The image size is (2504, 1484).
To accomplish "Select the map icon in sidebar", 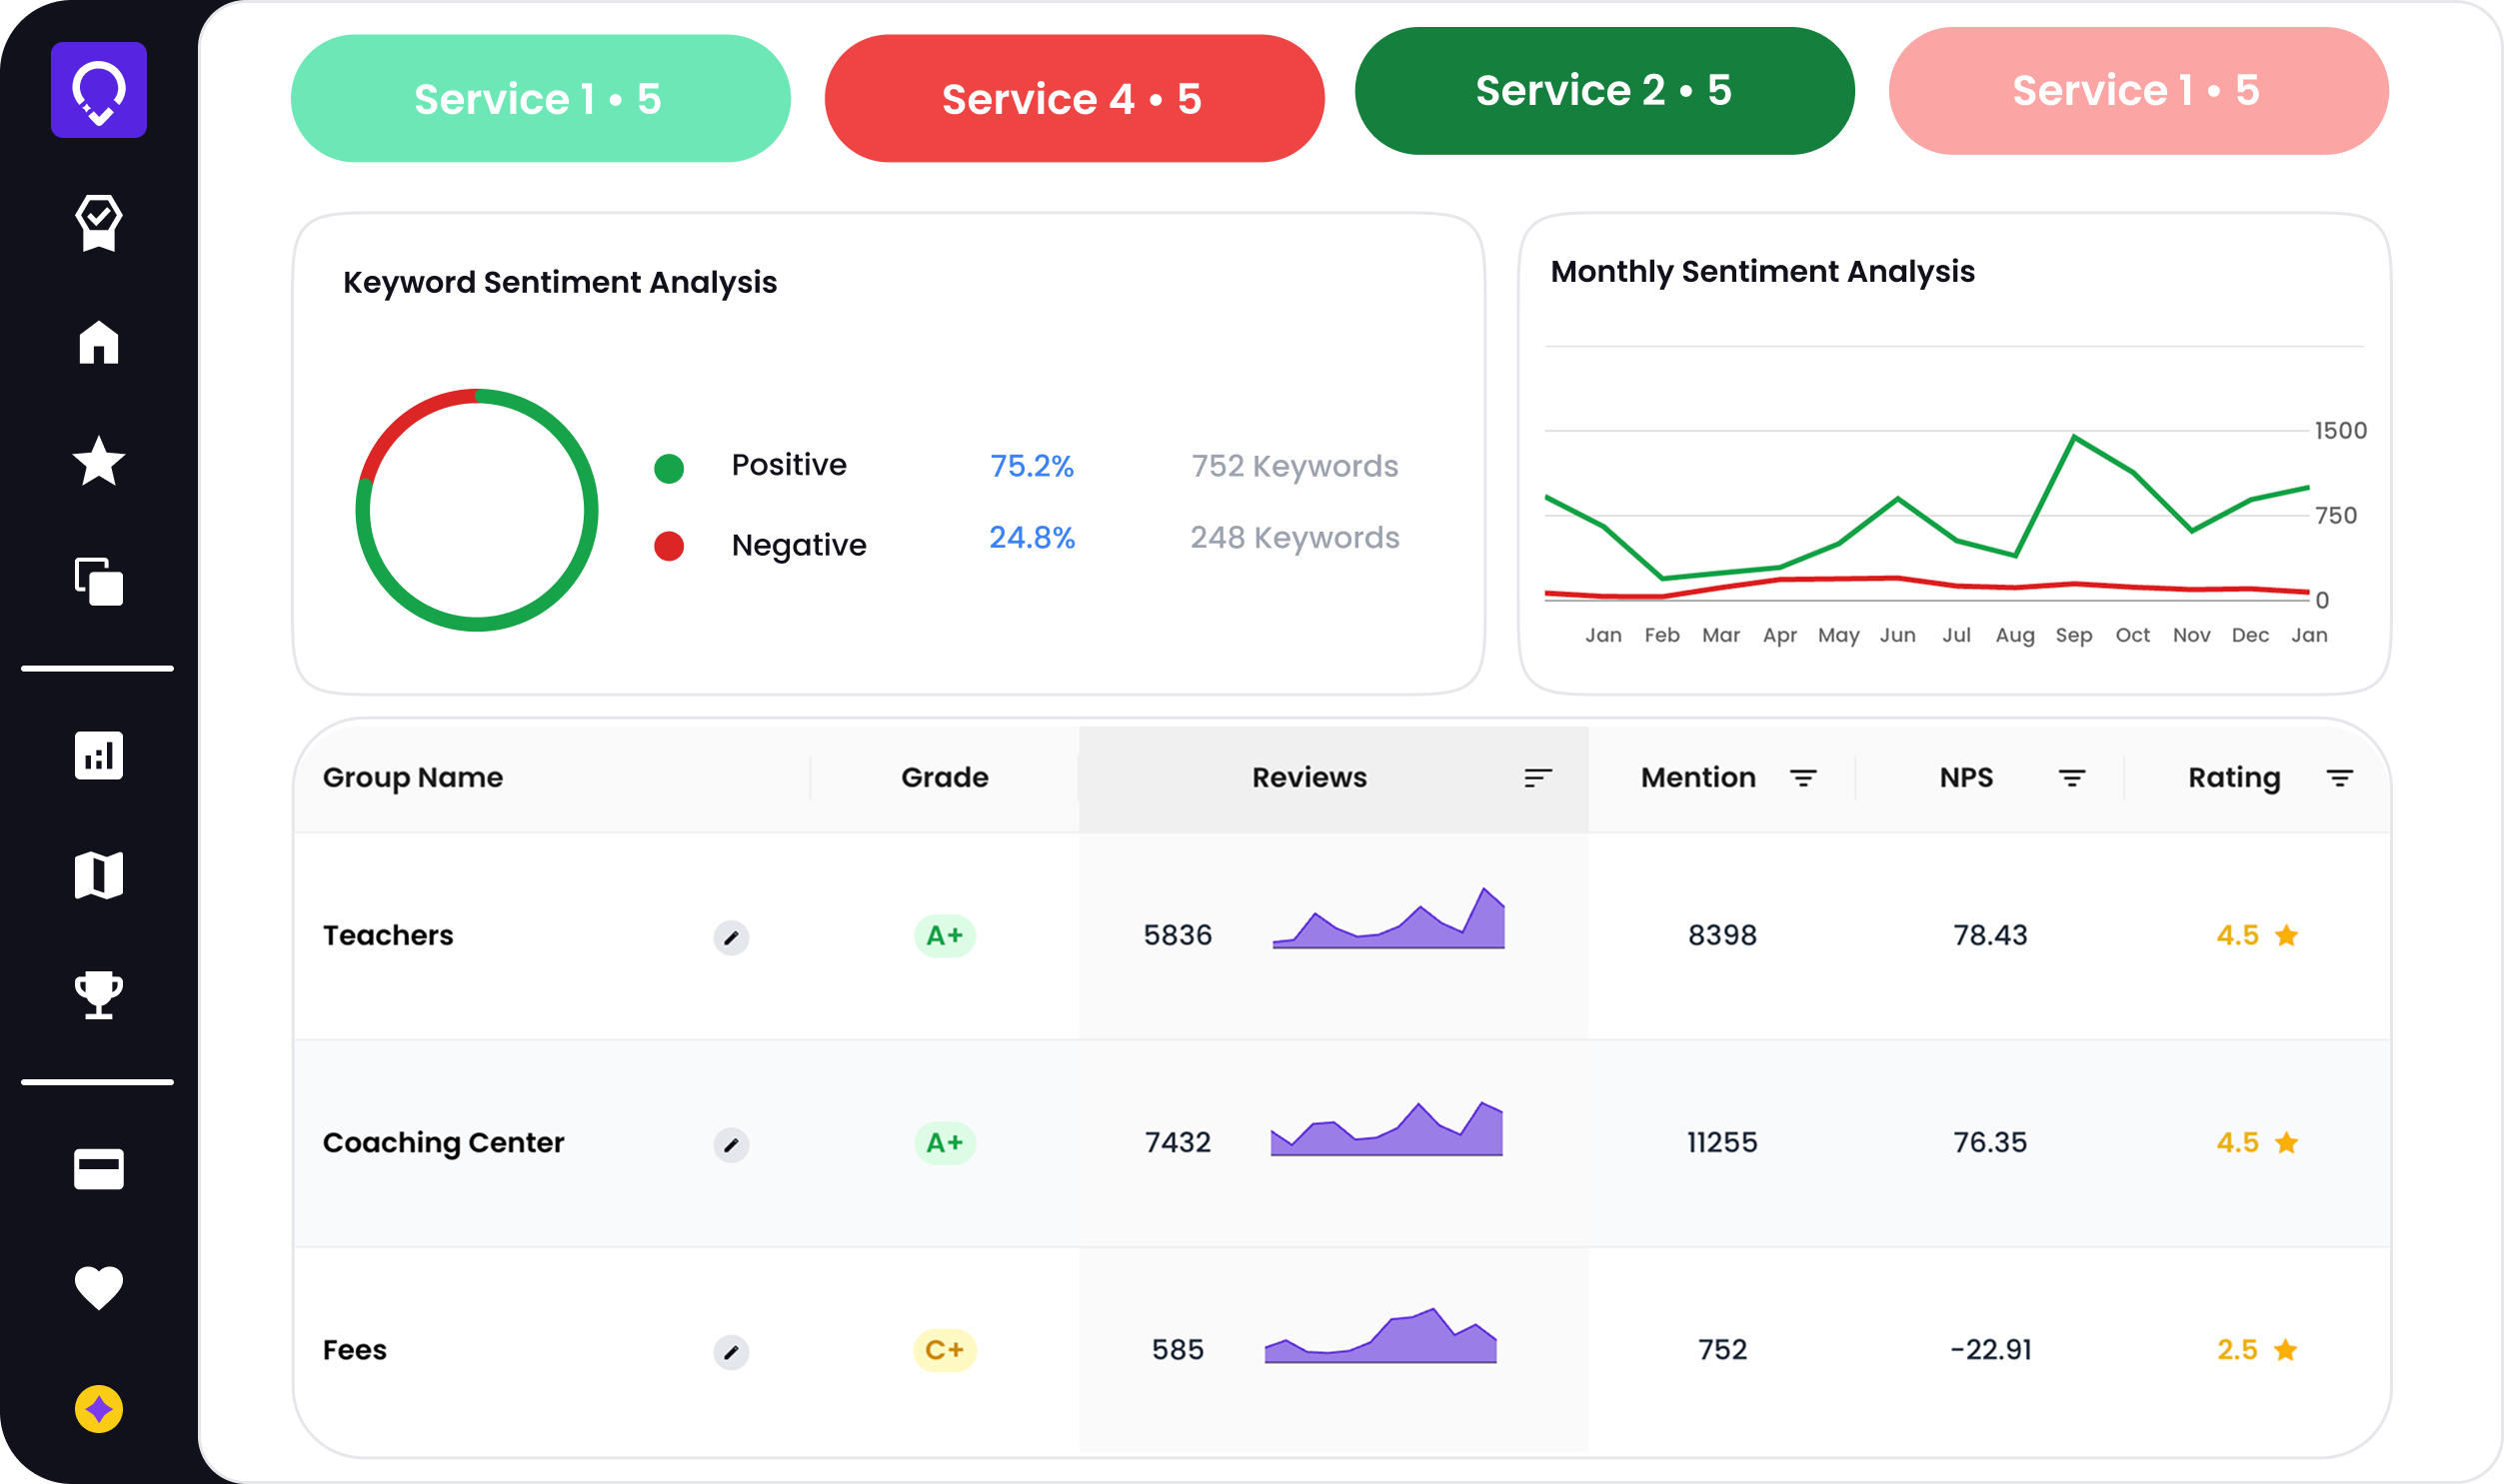I will [98, 875].
